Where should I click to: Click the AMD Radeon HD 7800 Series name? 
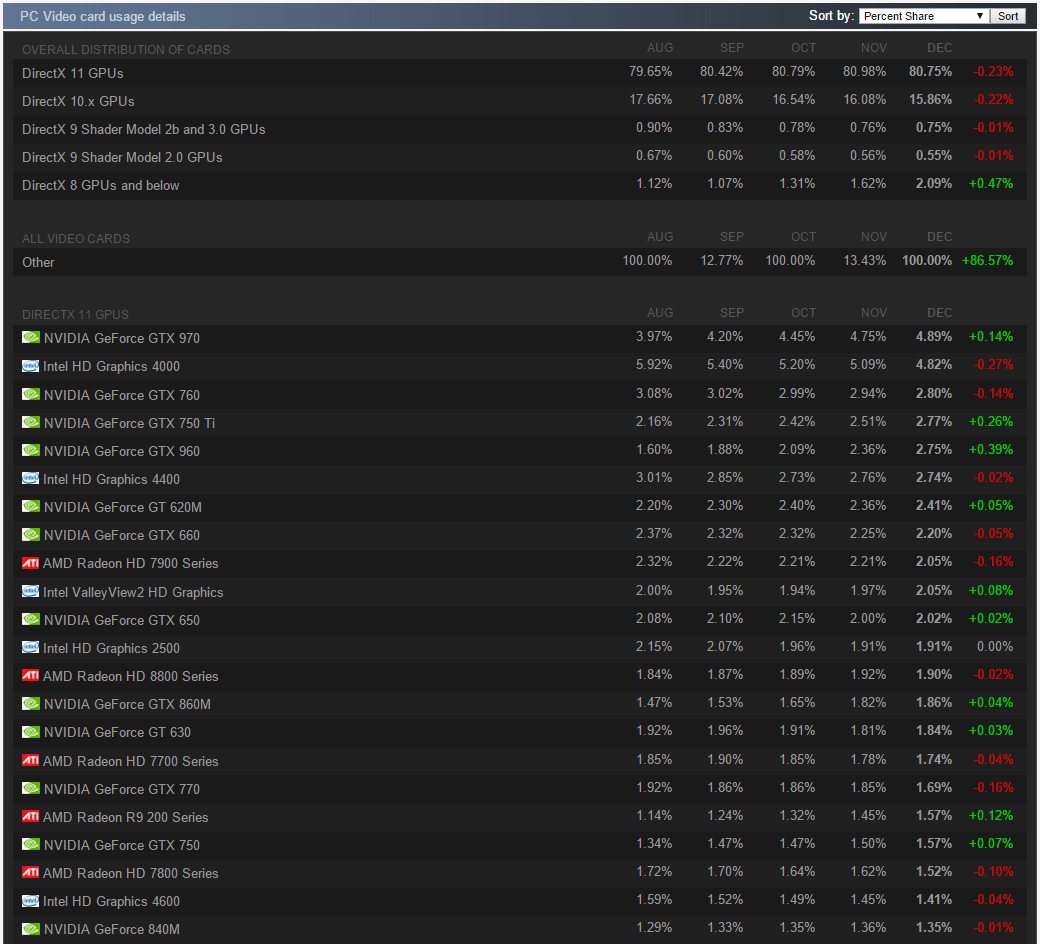pos(130,873)
